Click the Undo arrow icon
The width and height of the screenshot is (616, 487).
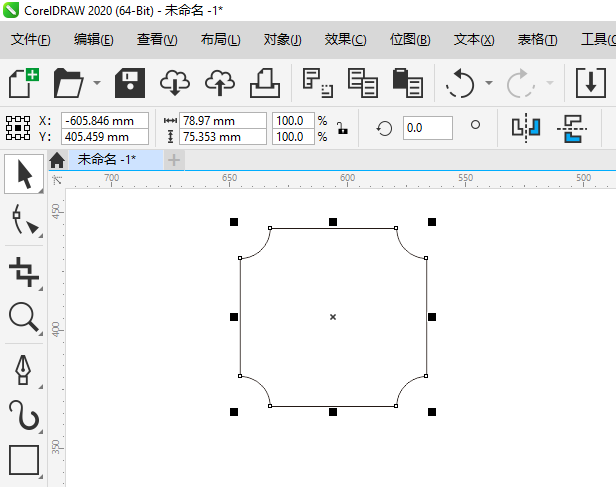click(x=460, y=83)
